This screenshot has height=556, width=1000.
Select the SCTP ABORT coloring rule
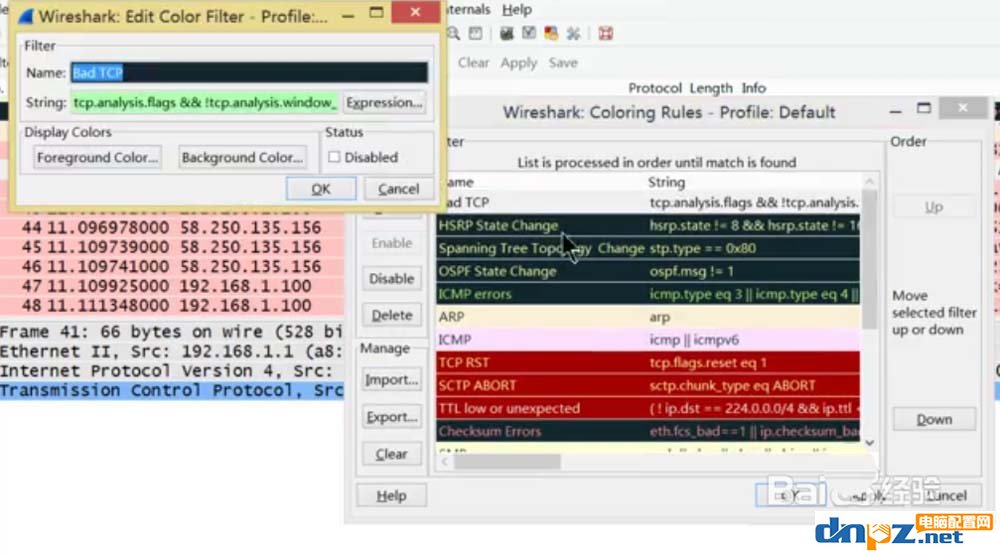coord(648,386)
